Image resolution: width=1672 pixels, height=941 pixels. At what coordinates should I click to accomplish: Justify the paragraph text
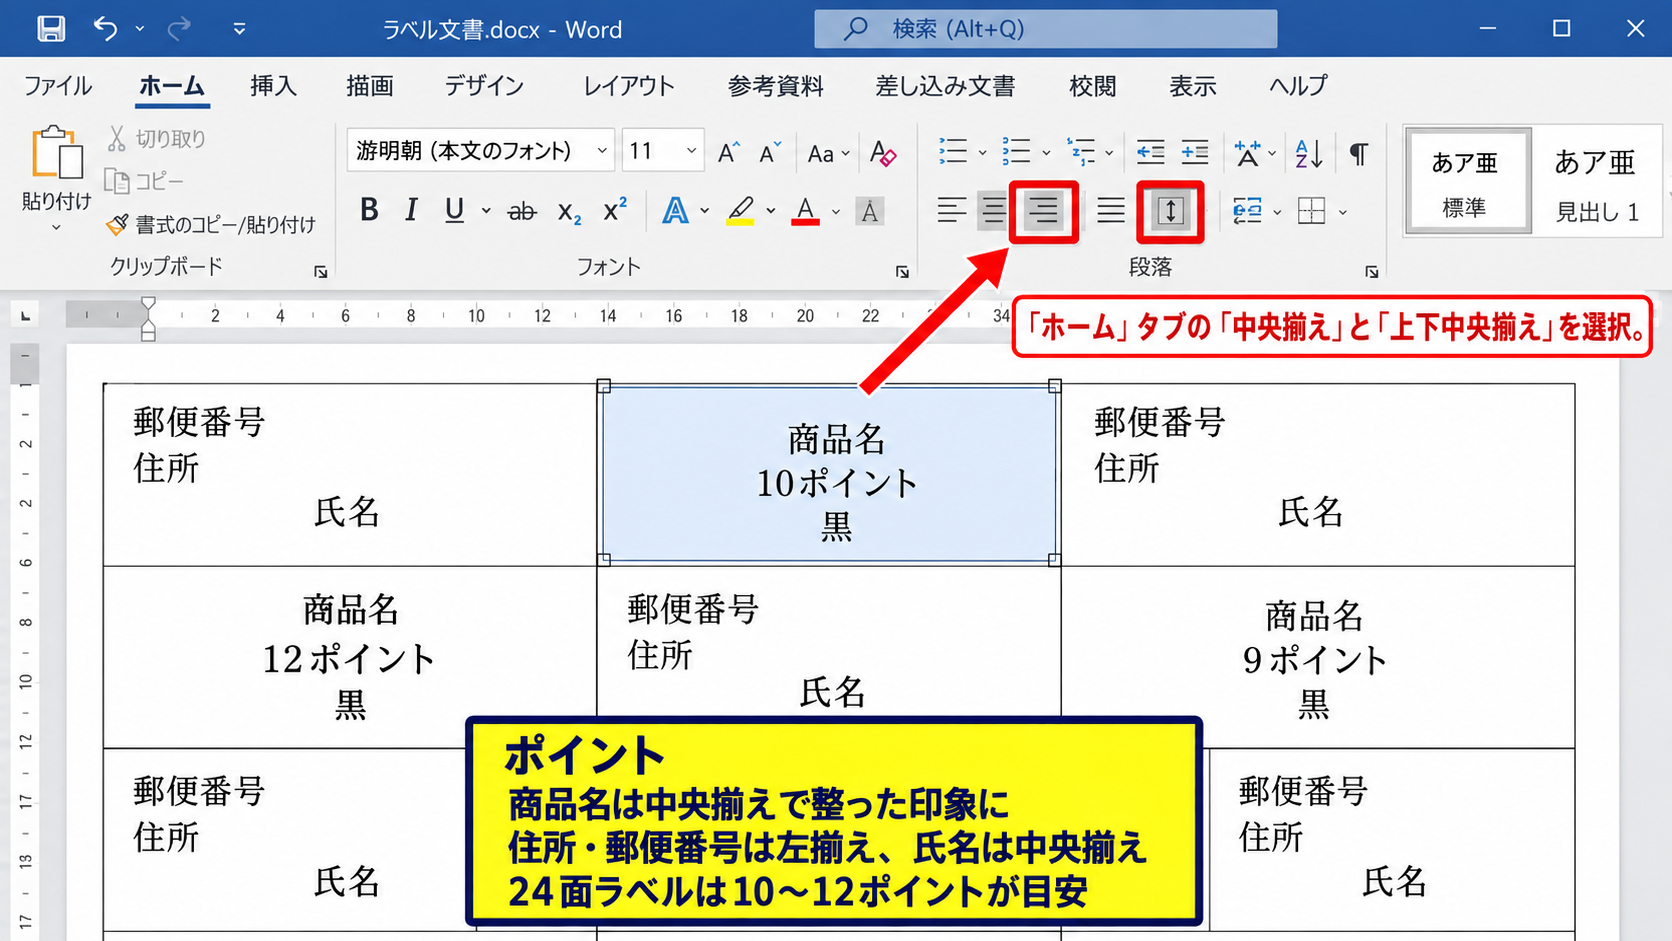(x=1111, y=211)
